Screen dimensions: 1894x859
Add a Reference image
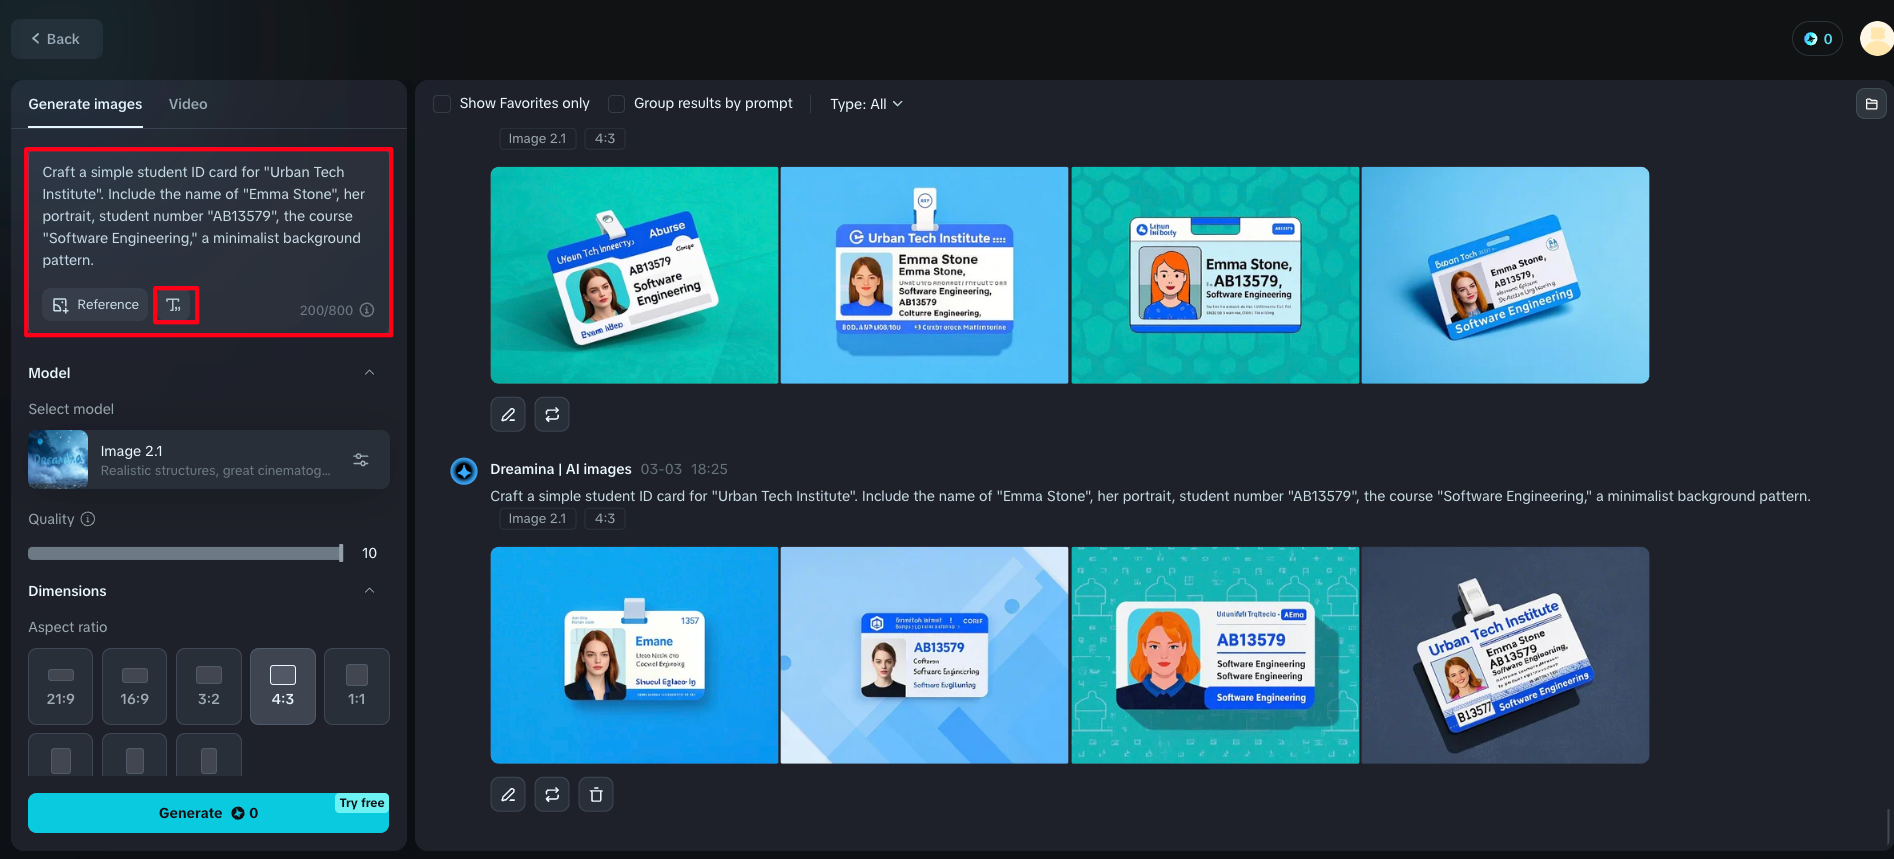[95, 305]
